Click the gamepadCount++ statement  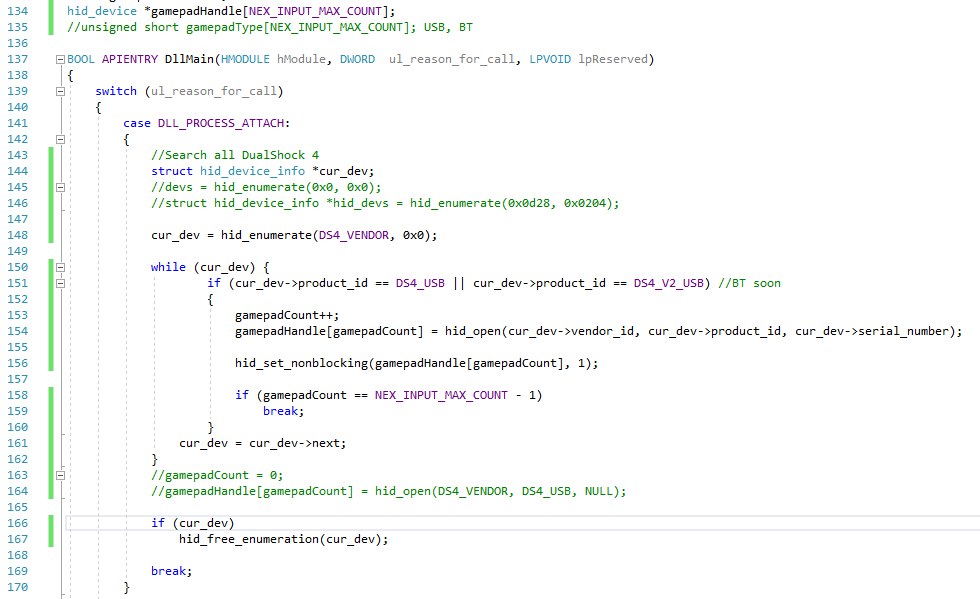pyautogui.click(x=287, y=315)
